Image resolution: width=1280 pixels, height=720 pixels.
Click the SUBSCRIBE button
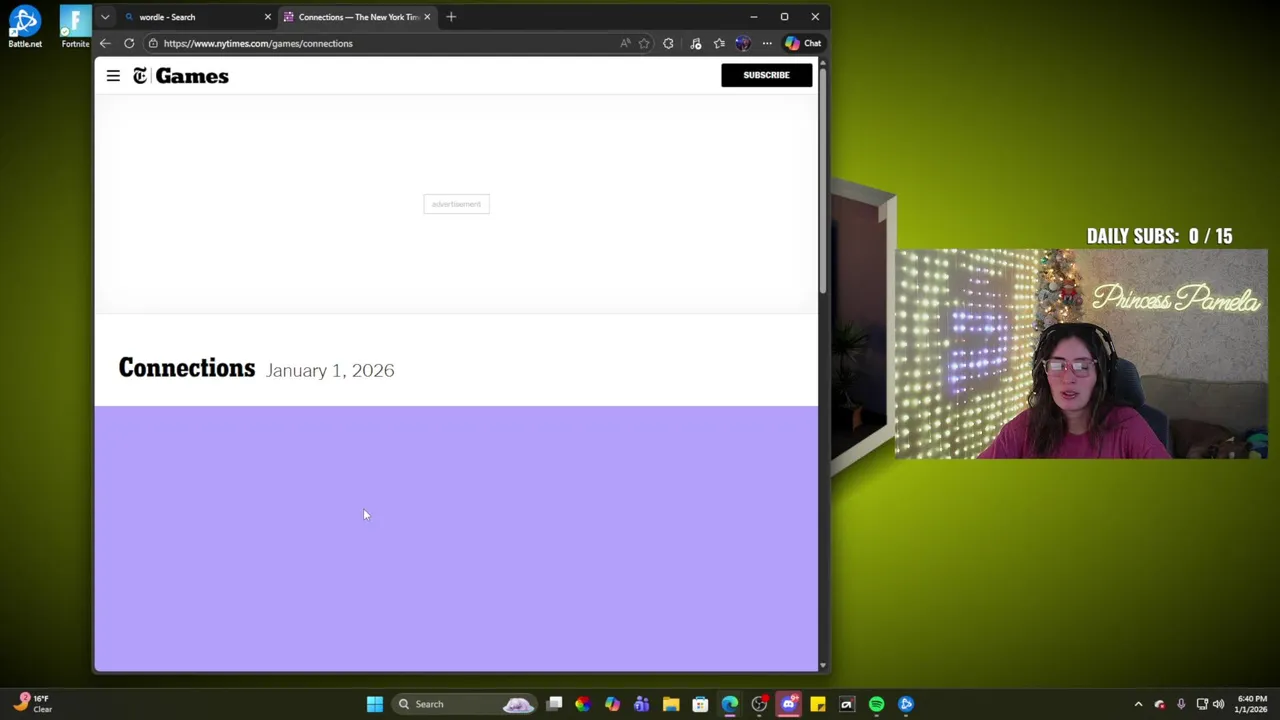(x=766, y=75)
